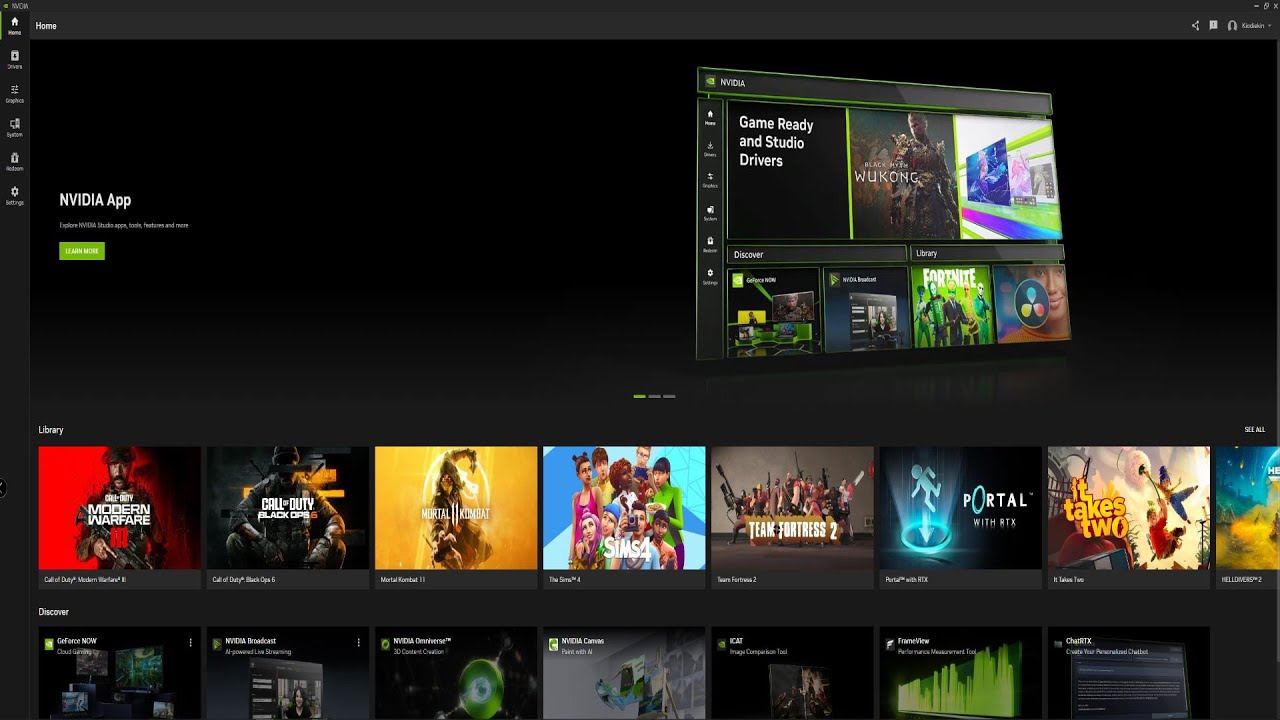Screen dimensions: 1280x720
Task: Select the second banner carousel indicator
Action: click(x=655, y=396)
